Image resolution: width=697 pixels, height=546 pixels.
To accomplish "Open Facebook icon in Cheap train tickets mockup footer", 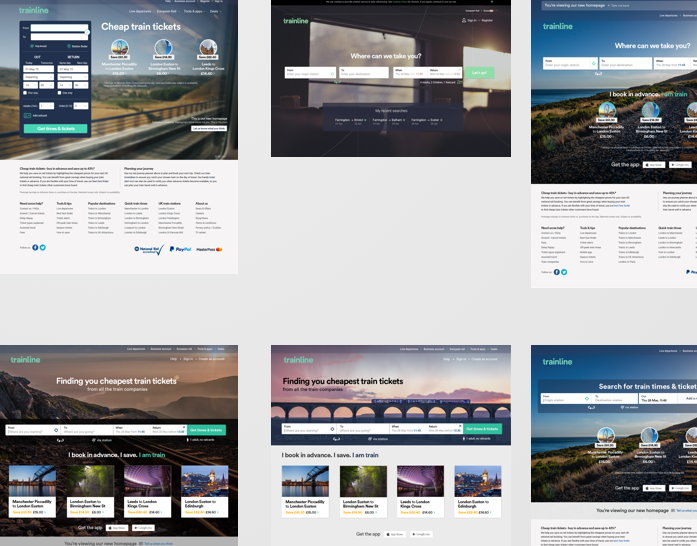I will (35, 248).
